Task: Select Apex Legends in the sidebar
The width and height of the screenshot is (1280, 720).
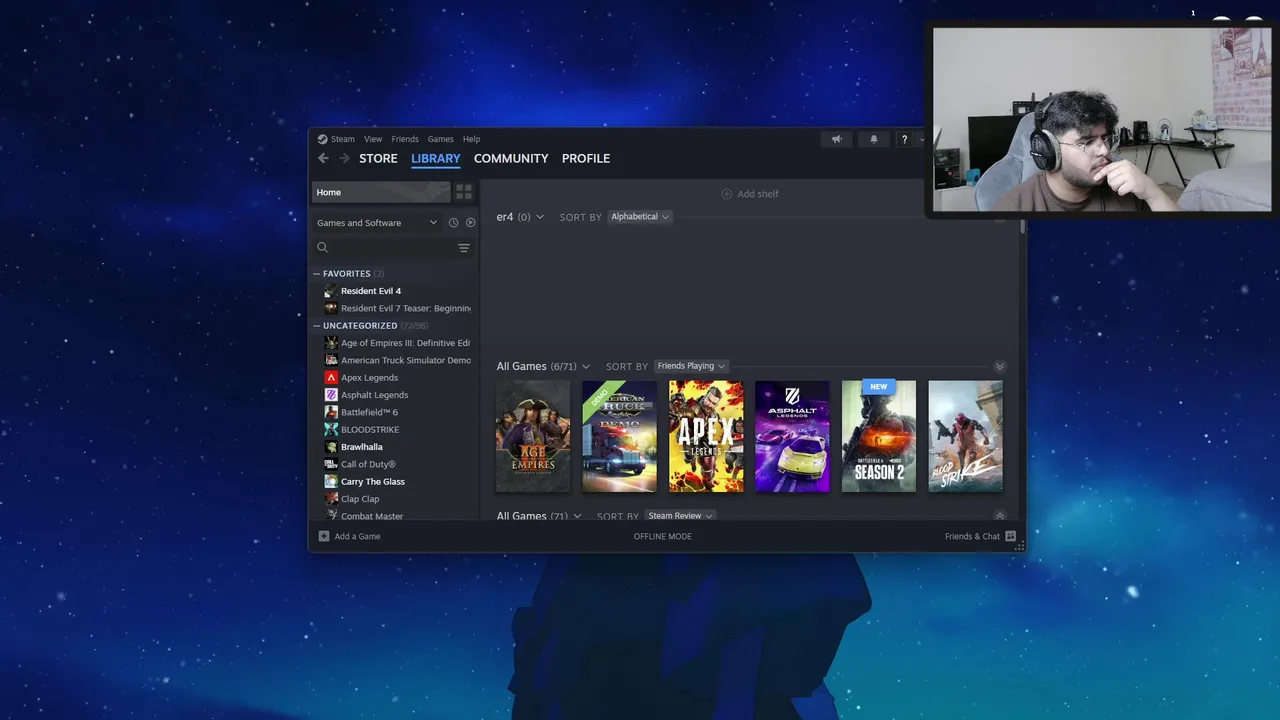Action: coord(369,378)
